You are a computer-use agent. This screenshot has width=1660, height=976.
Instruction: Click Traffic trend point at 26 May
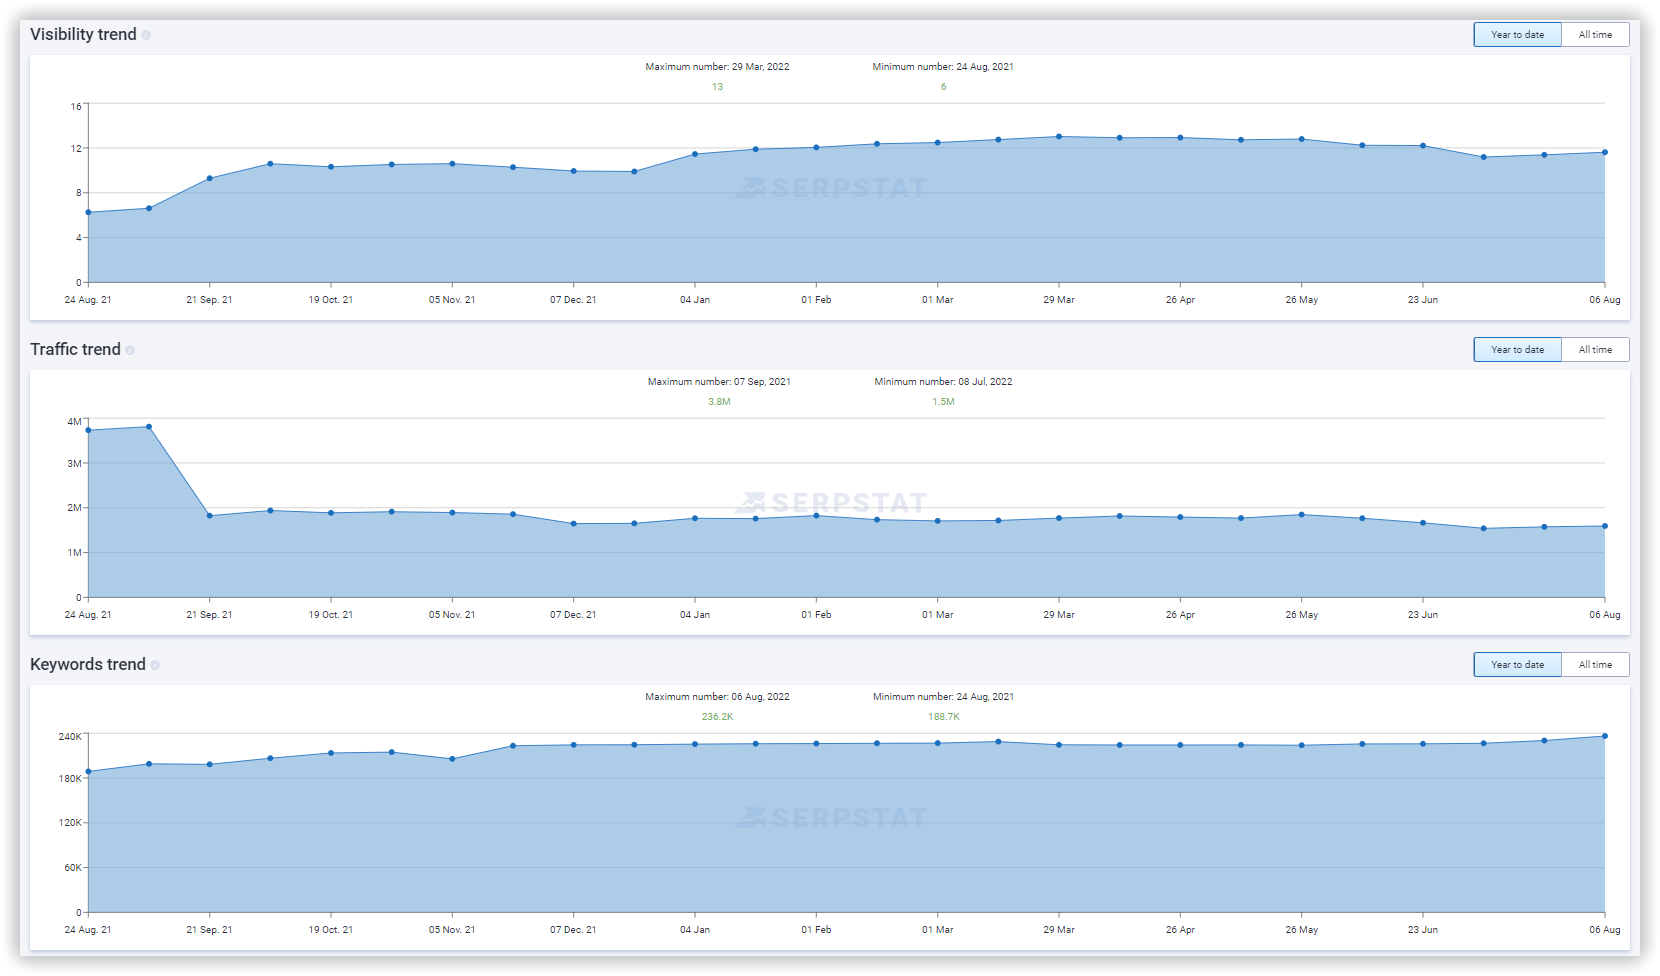point(1301,515)
